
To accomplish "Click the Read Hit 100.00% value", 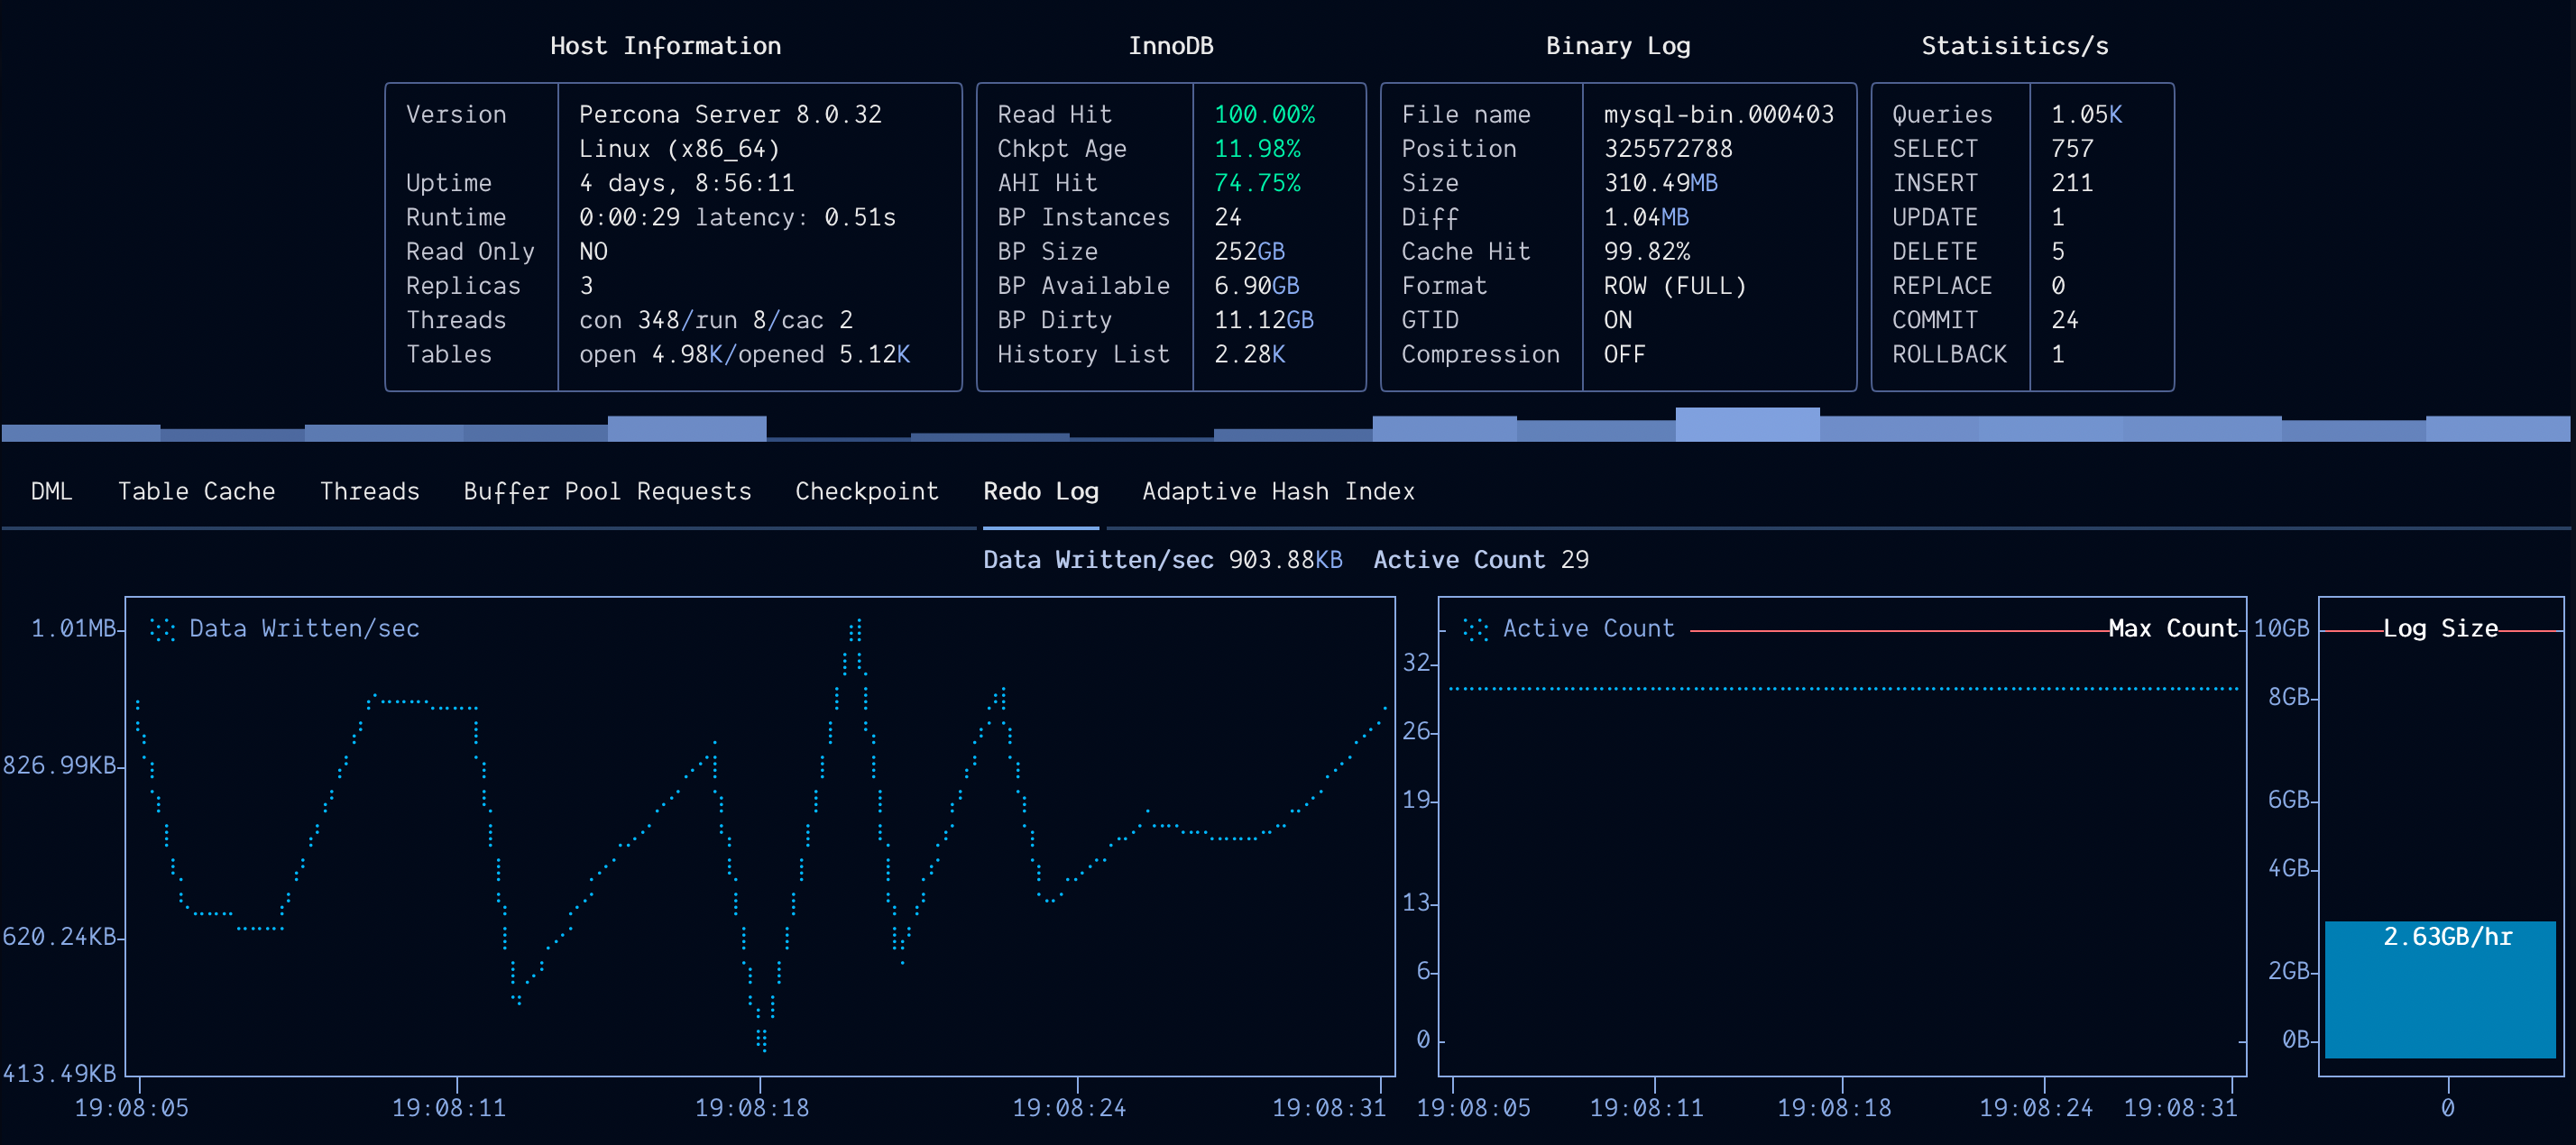I will click(x=1264, y=115).
